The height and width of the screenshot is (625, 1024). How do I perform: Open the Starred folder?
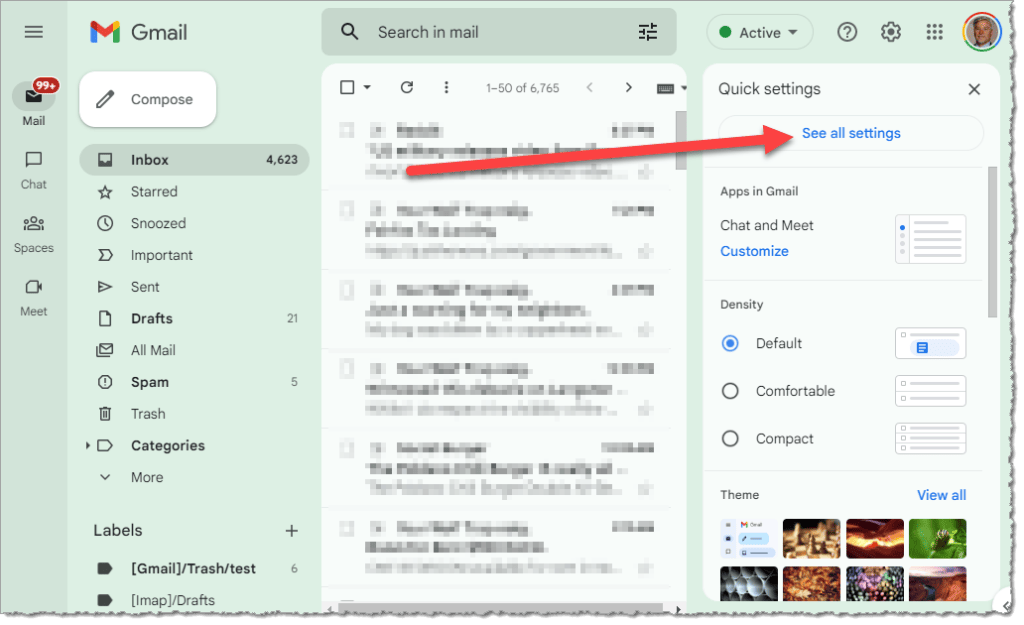tap(153, 191)
